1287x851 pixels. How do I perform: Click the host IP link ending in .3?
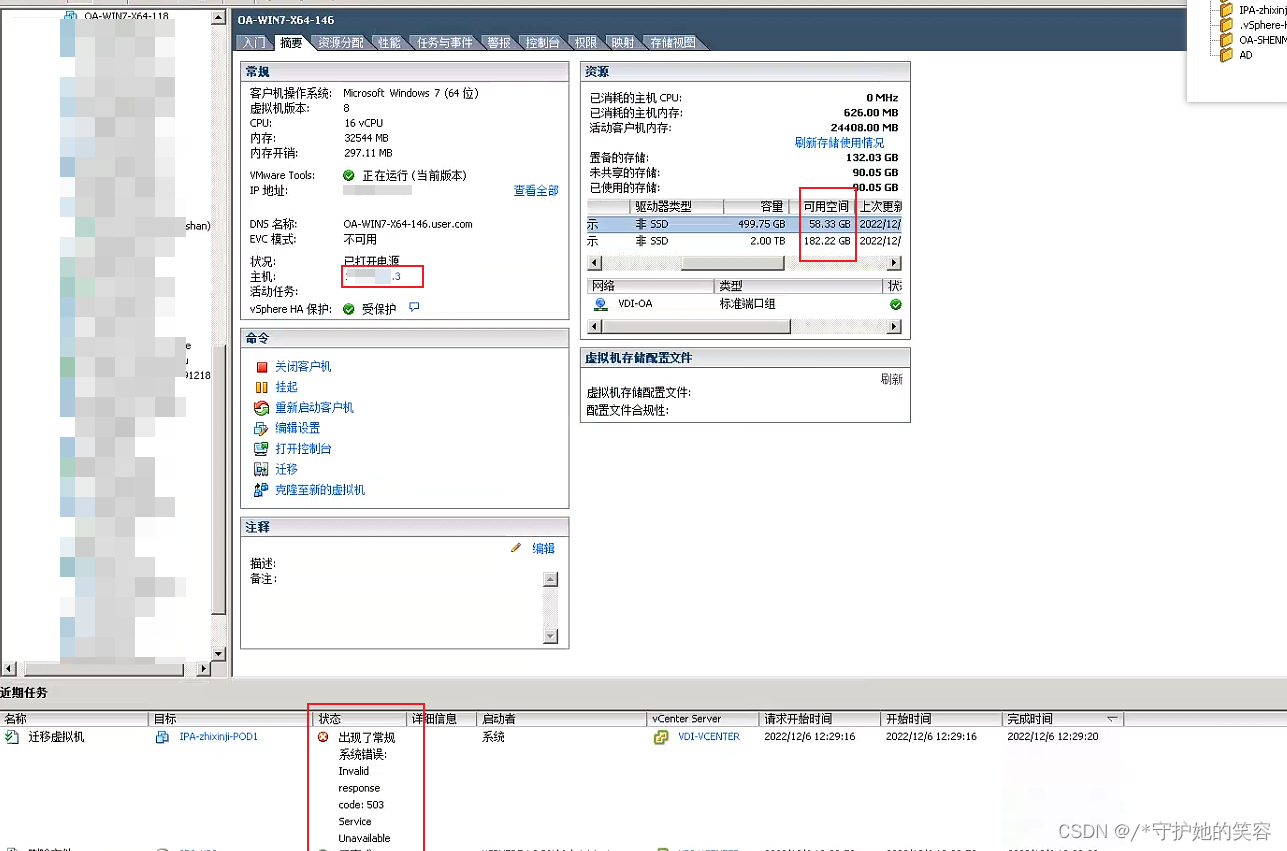click(372, 276)
